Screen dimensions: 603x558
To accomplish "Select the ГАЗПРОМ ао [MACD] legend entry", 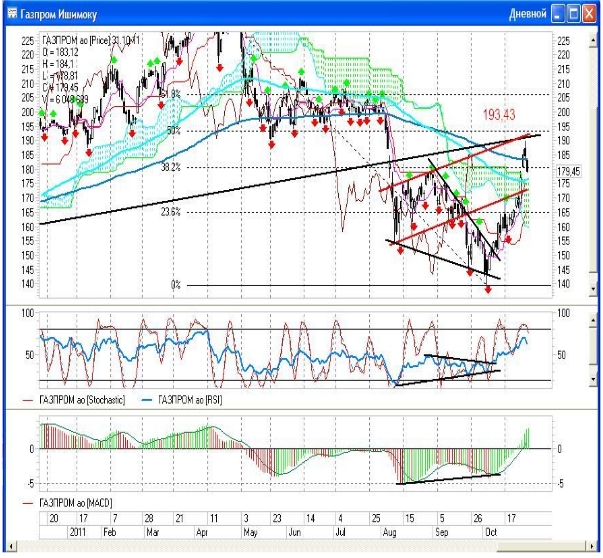I will point(68,503).
